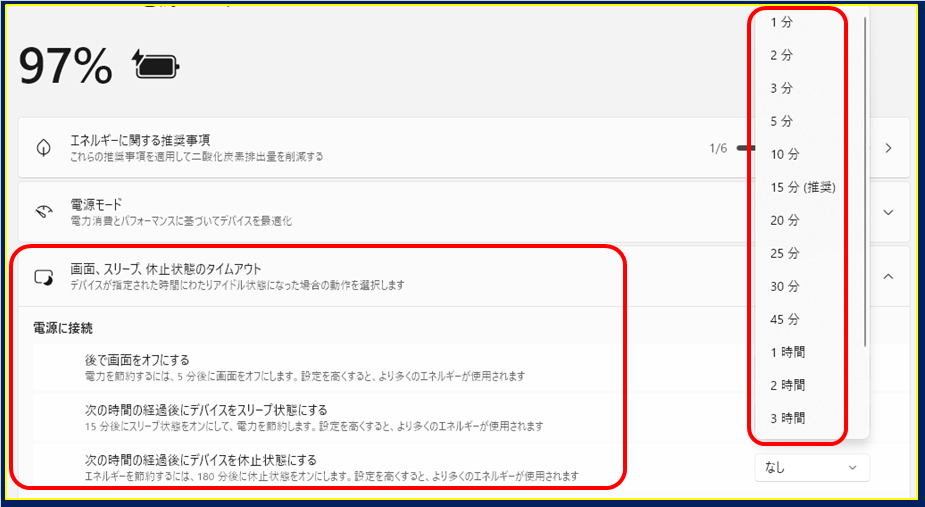Click the dropdown list's vertical scrollbar
This screenshot has height=507, width=925.
865,180
